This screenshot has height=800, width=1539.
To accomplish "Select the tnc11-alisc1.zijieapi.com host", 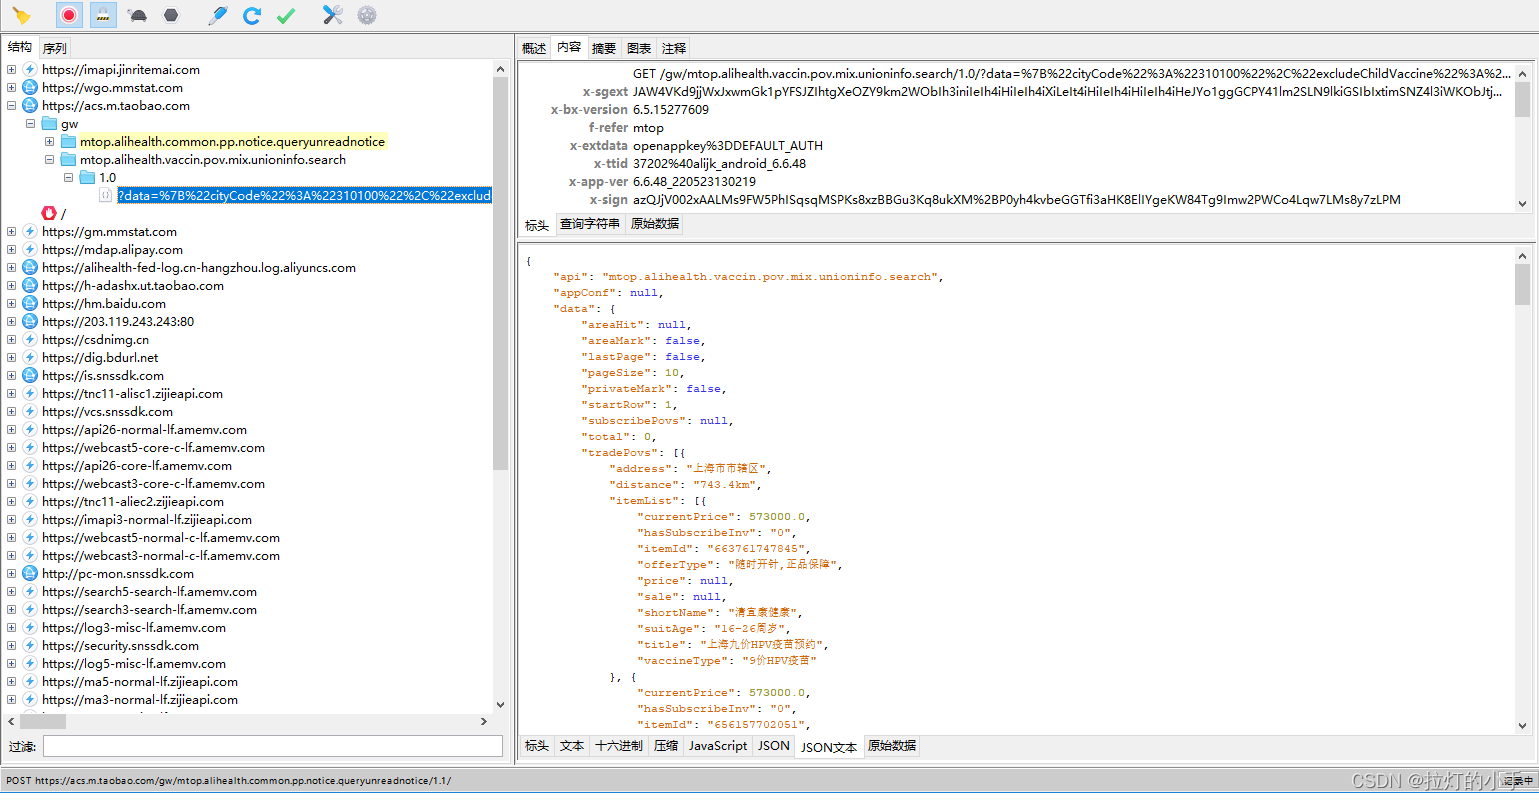I will click(x=132, y=394).
